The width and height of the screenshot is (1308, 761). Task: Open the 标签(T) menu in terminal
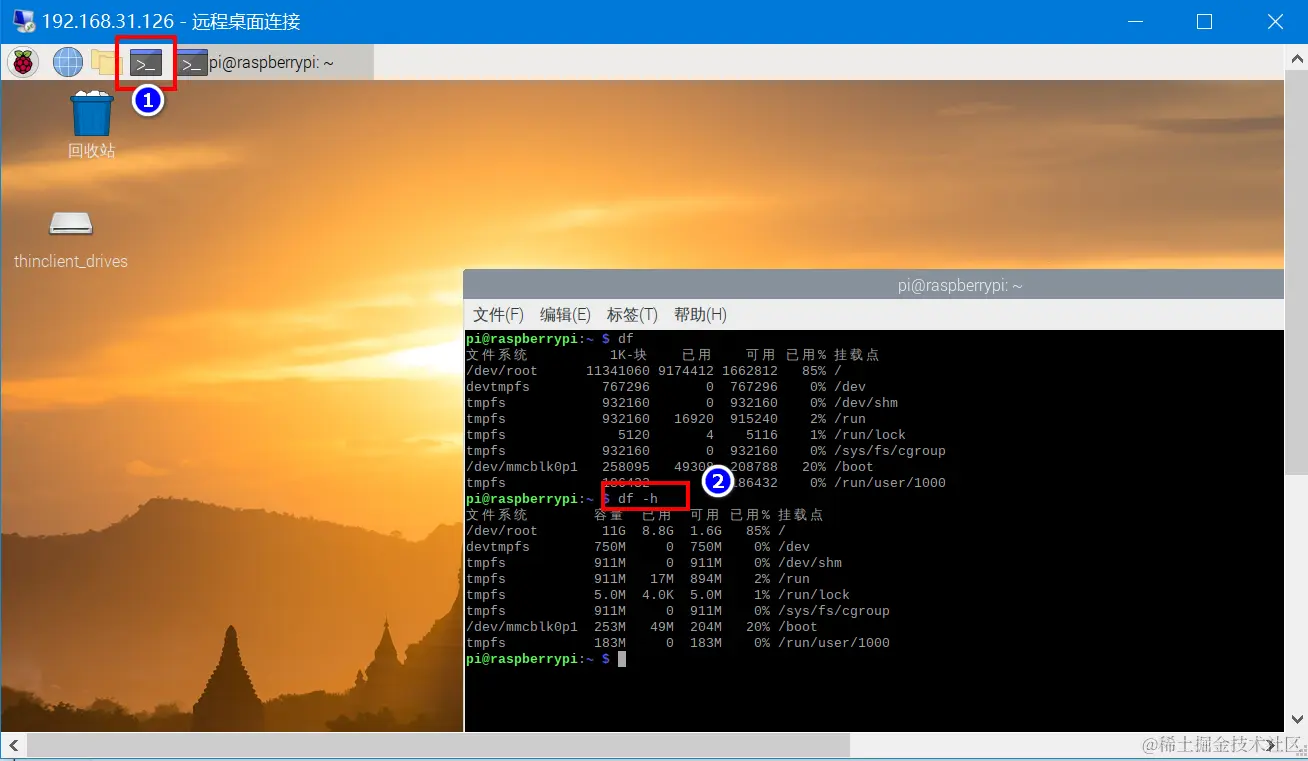point(632,314)
